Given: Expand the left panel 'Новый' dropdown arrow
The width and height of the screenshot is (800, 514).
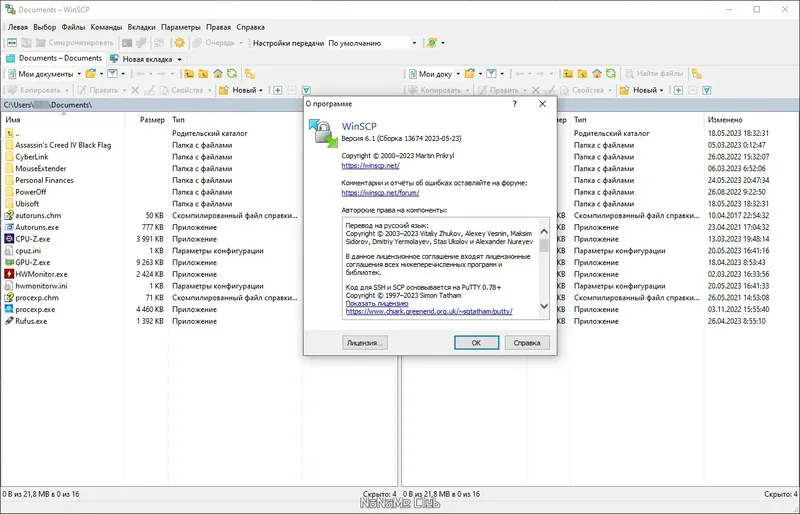Looking at the screenshot, I should point(261,90).
